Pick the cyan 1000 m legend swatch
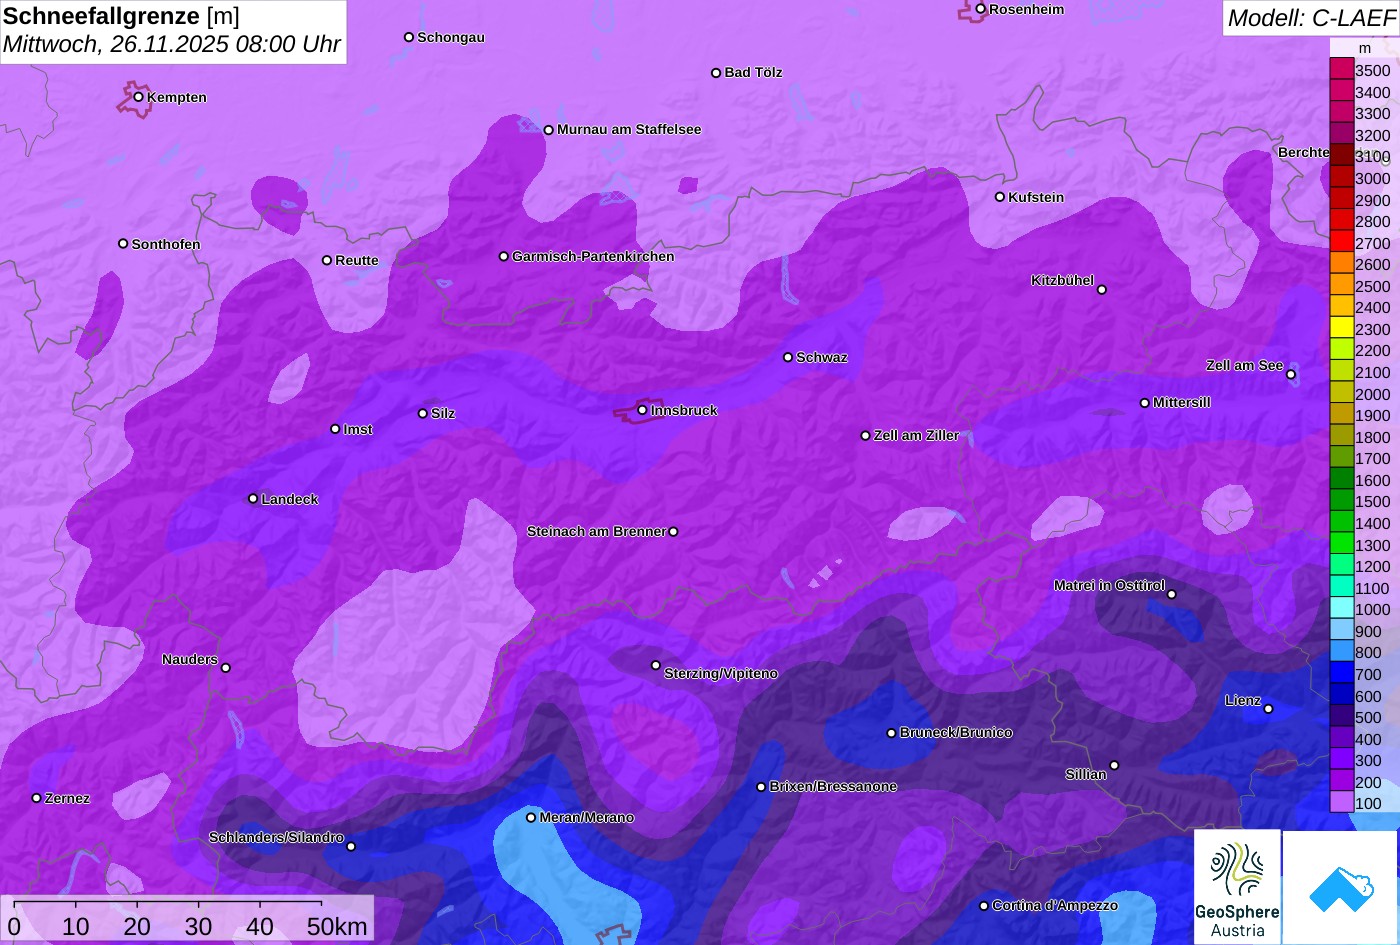1400x945 pixels. 1341,609
